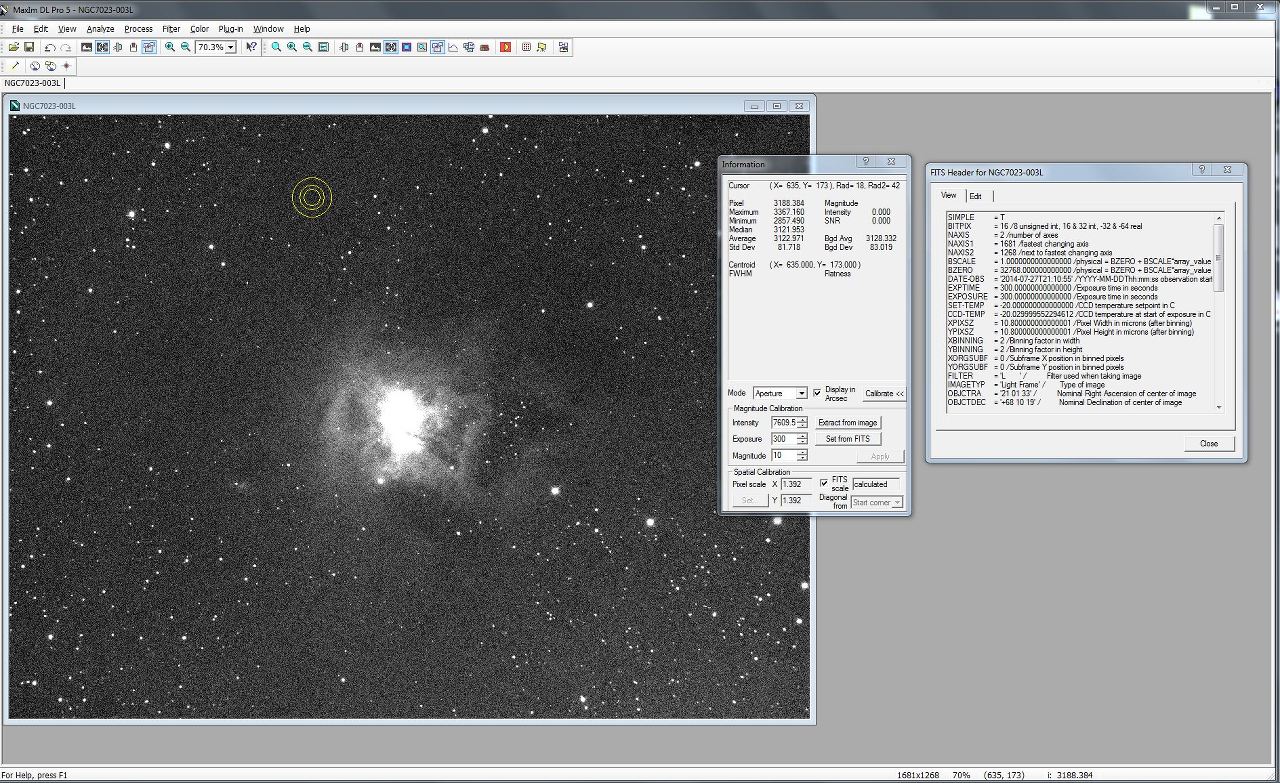The width and height of the screenshot is (1280, 783).
Task: Click the red camera control icon
Action: pos(505,47)
